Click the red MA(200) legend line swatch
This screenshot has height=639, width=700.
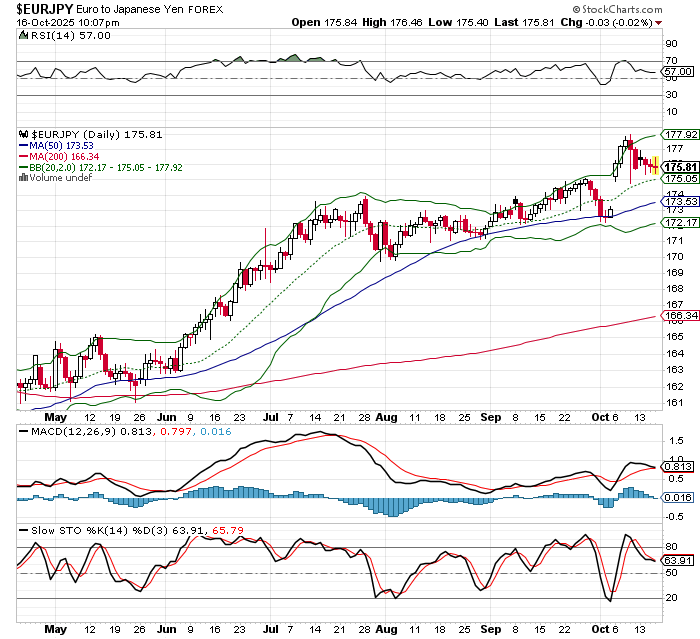(25, 156)
